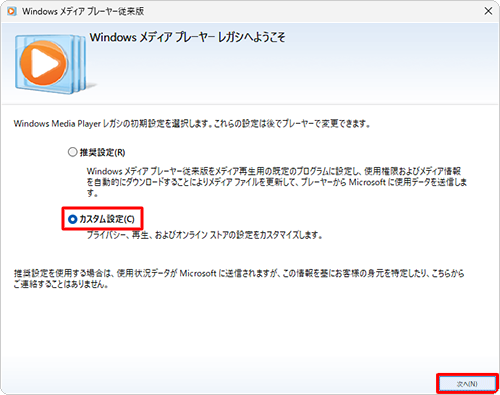Click the bottom Microsoft usage data notice text
Viewport: 500px width, 395px height.
tap(239, 279)
